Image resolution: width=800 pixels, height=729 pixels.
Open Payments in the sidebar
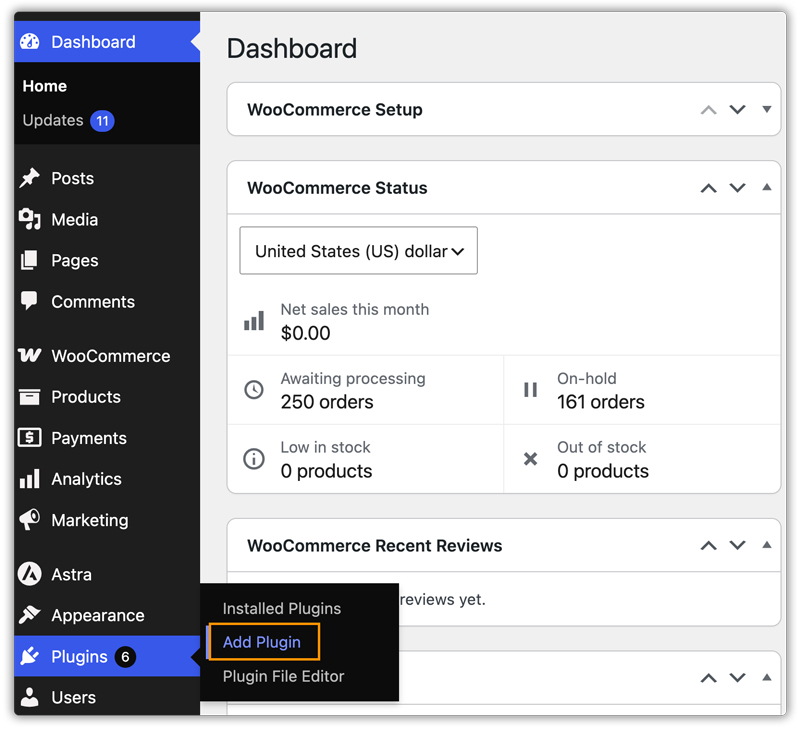pos(89,438)
